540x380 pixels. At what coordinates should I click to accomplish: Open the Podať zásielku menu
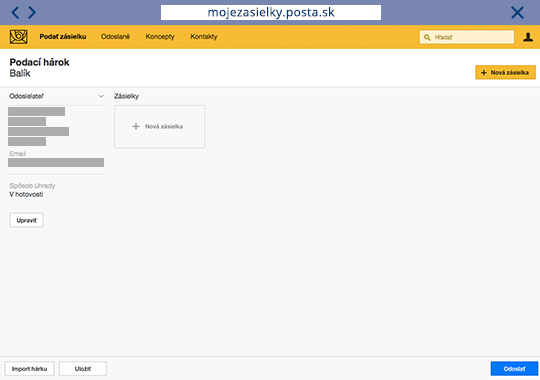click(63, 37)
